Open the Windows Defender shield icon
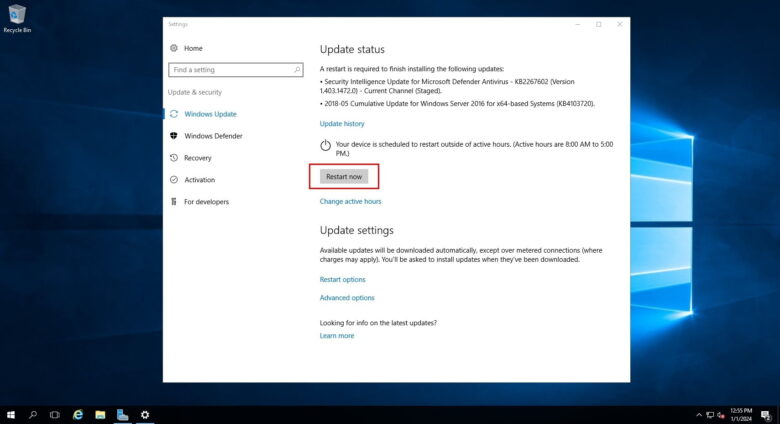 pyautogui.click(x=174, y=136)
